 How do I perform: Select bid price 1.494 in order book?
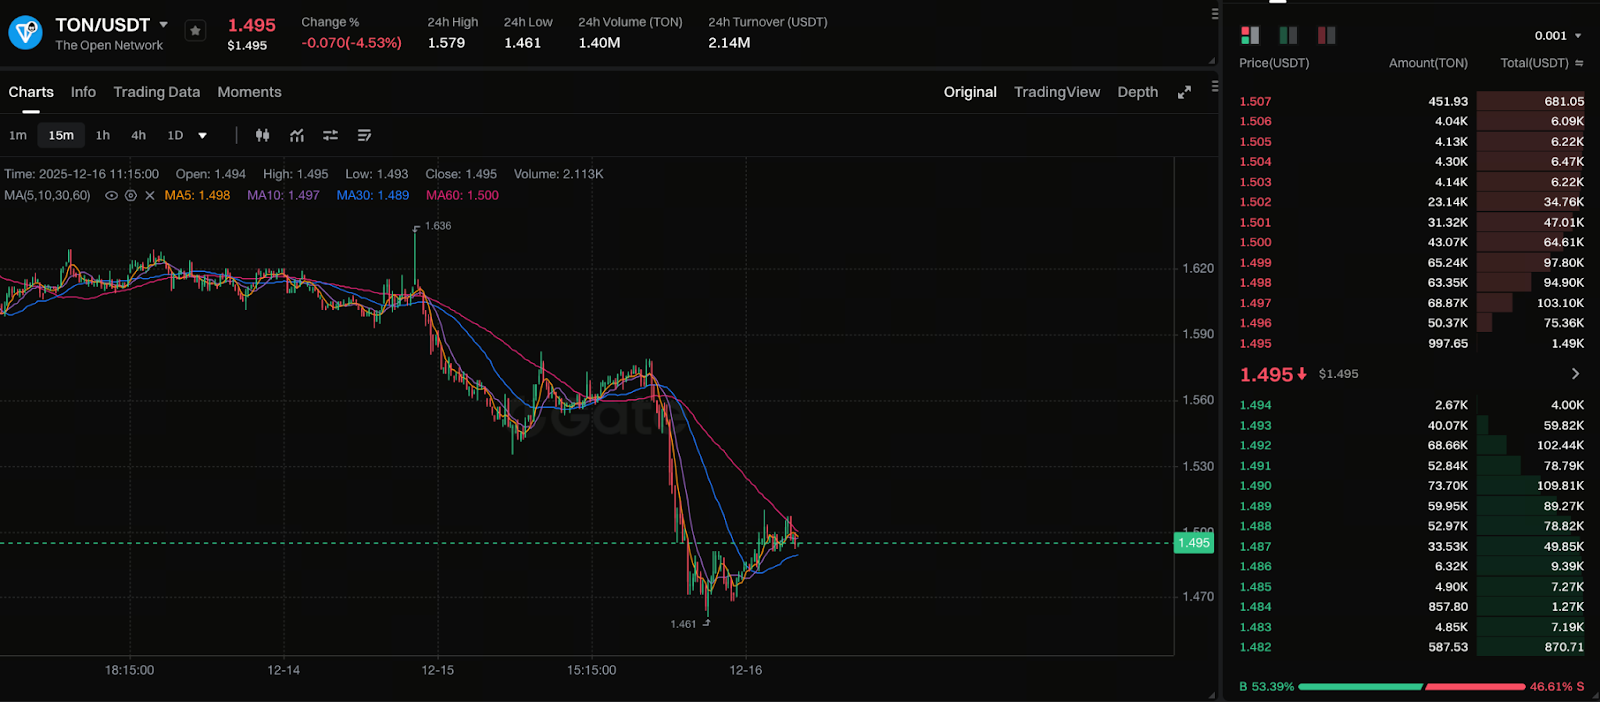coord(1255,405)
